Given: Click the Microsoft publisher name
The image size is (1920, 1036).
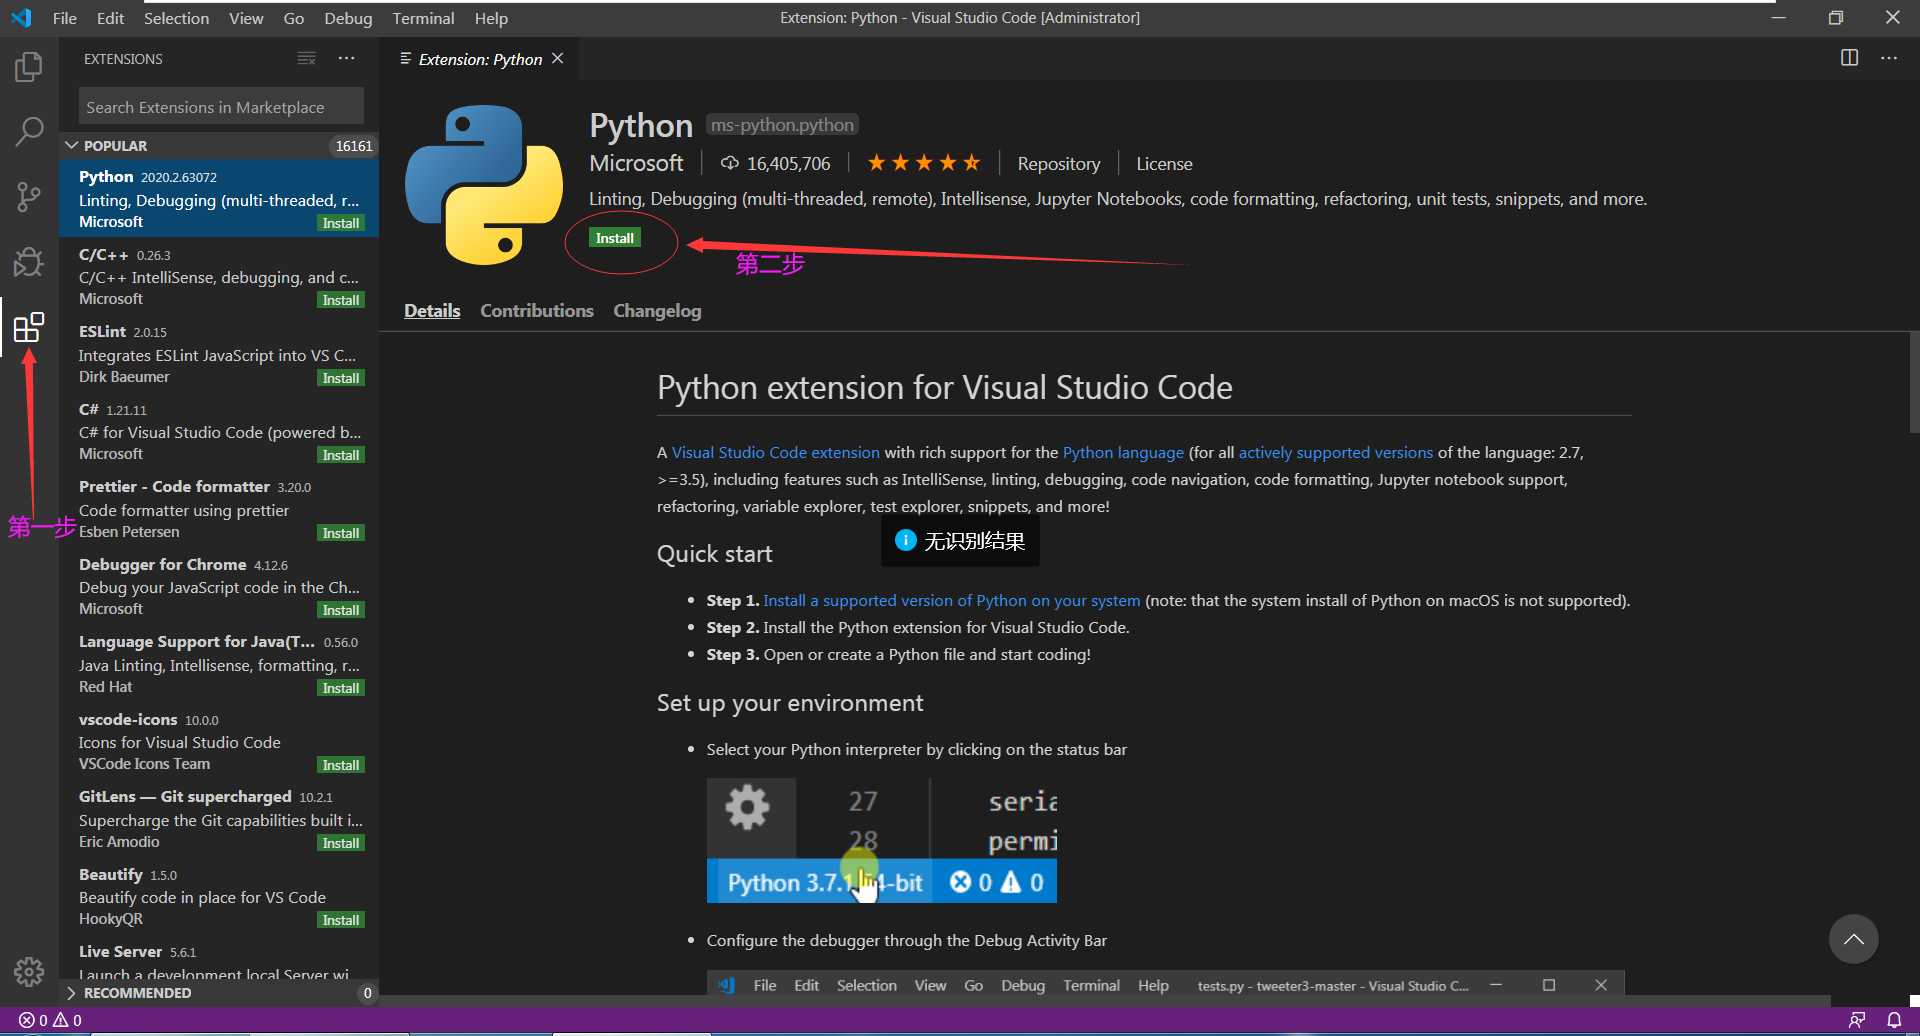Looking at the screenshot, I should pos(636,163).
